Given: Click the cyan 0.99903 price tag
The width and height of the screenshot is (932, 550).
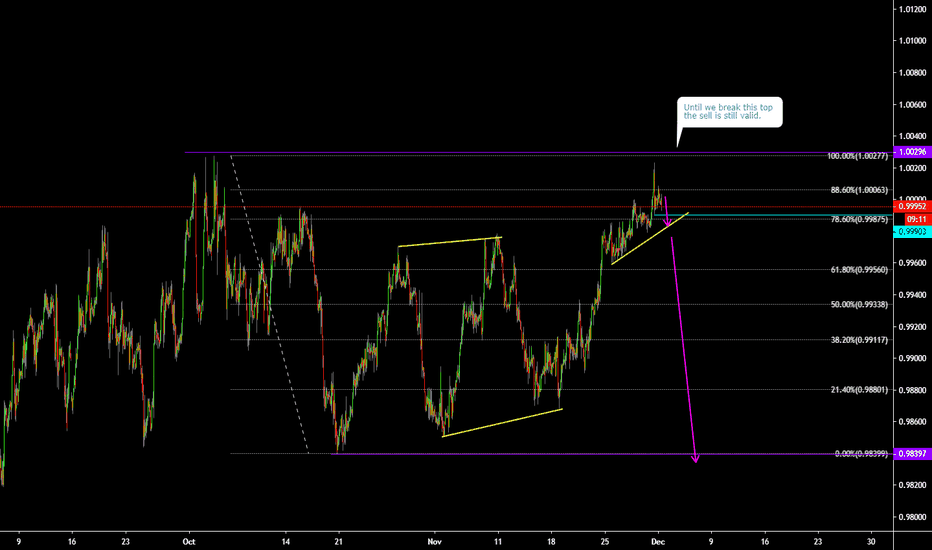Looking at the screenshot, I should click(x=911, y=230).
